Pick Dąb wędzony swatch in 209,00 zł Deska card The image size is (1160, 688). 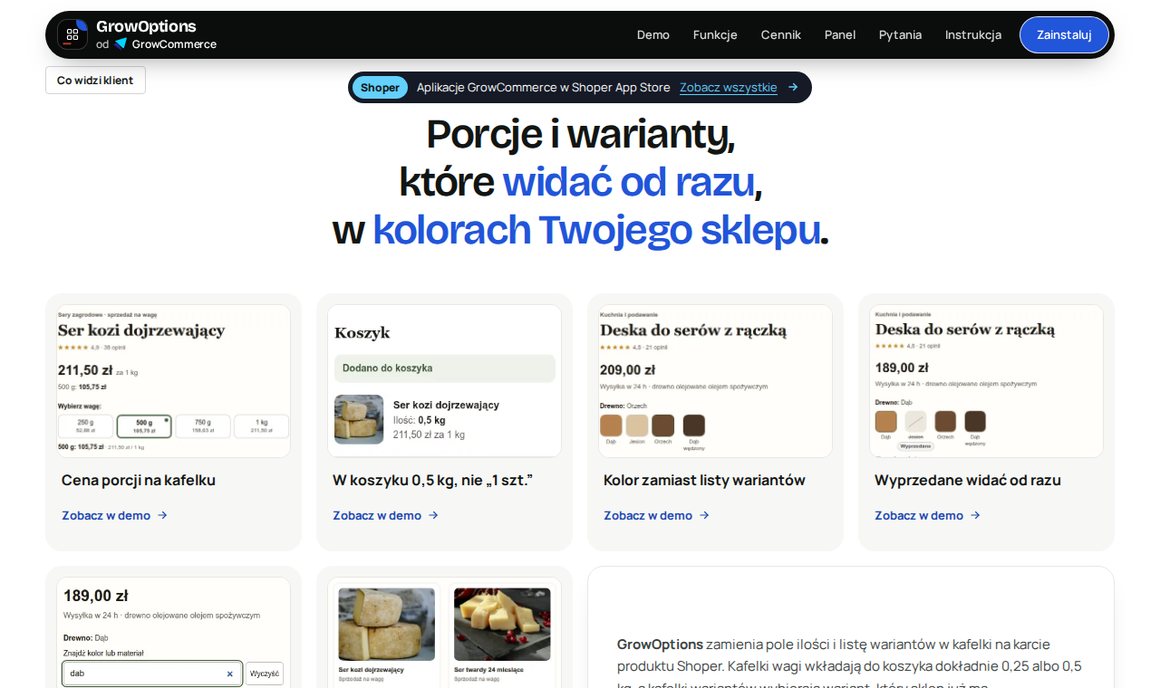click(694, 425)
